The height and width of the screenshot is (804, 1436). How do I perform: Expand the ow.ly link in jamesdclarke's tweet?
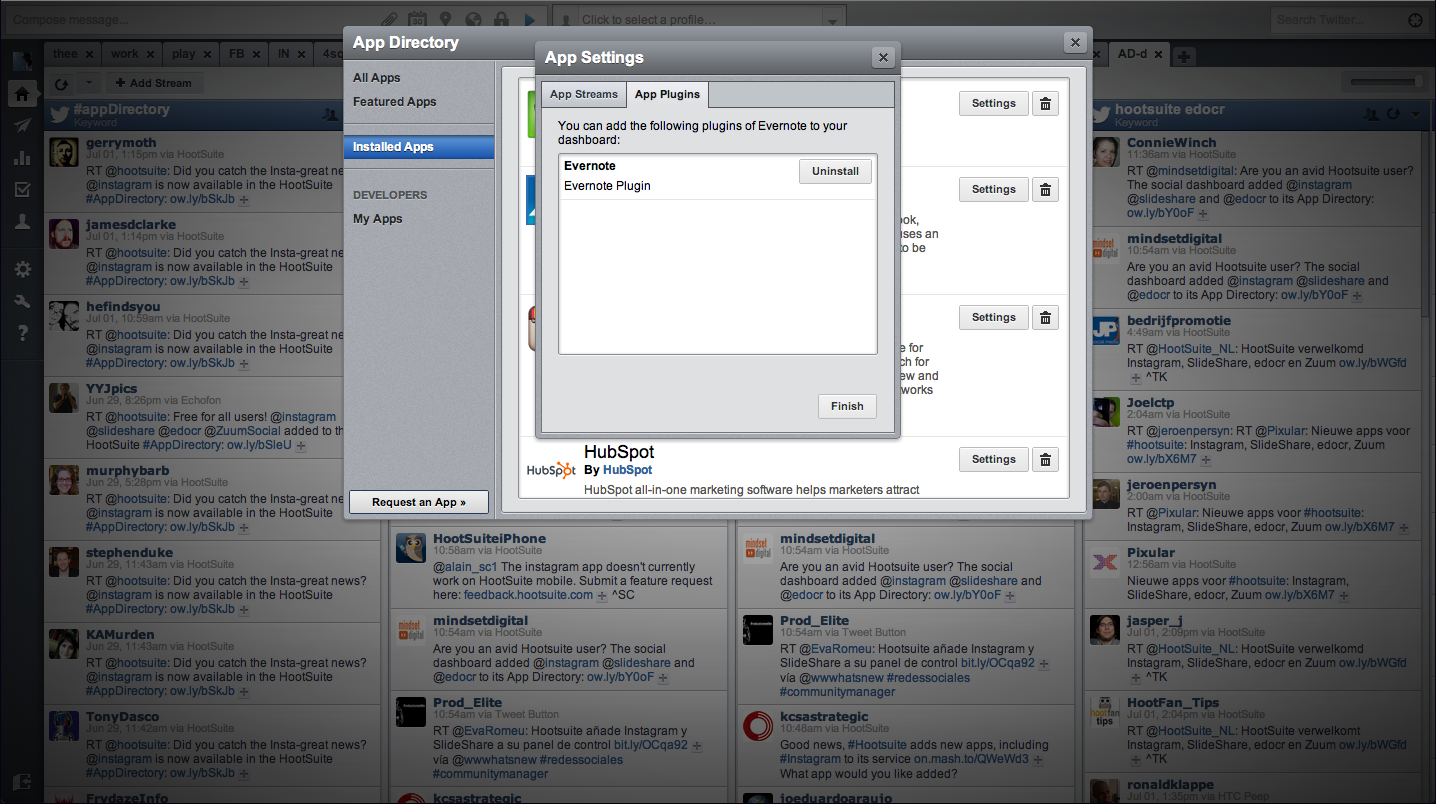[245, 281]
